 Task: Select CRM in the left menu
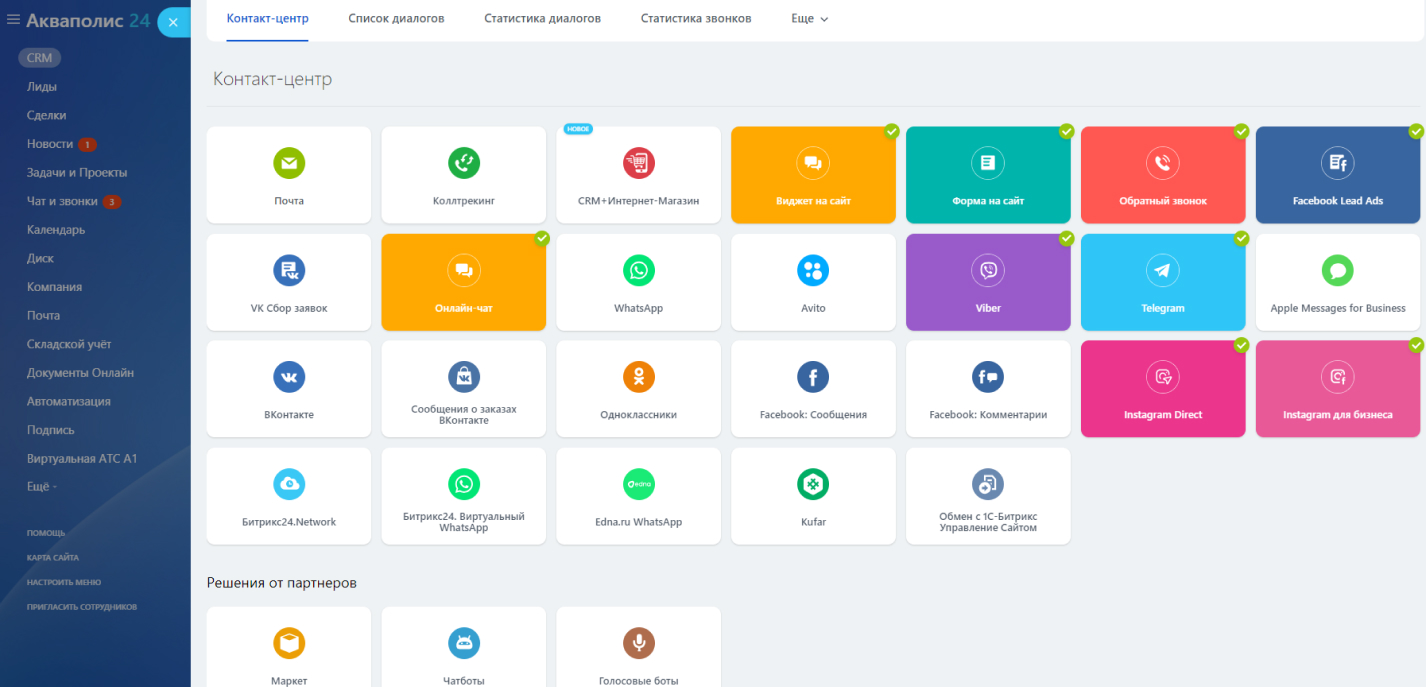click(x=40, y=58)
